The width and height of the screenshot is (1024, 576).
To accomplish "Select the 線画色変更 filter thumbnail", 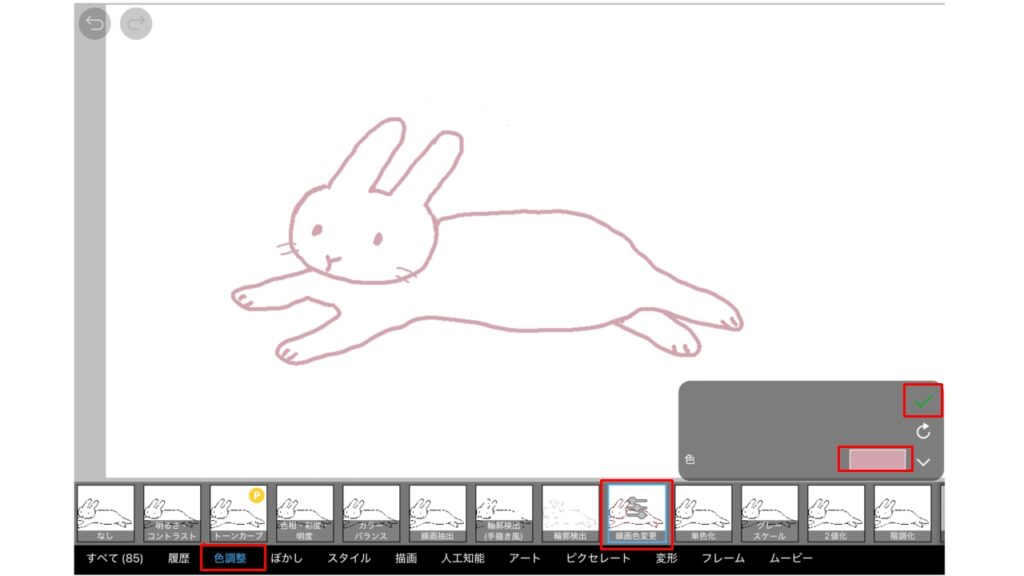I will click(x=637, y=513).
